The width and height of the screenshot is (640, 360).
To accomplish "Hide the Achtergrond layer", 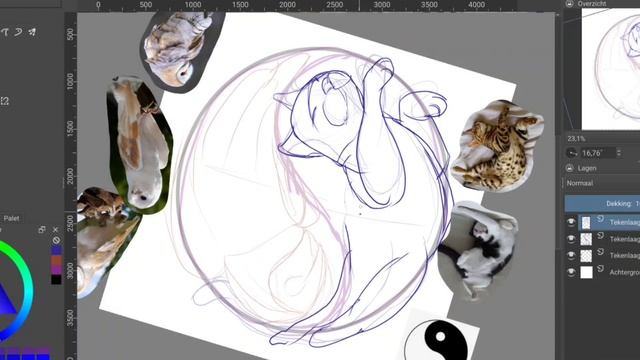I will (571, 271).
